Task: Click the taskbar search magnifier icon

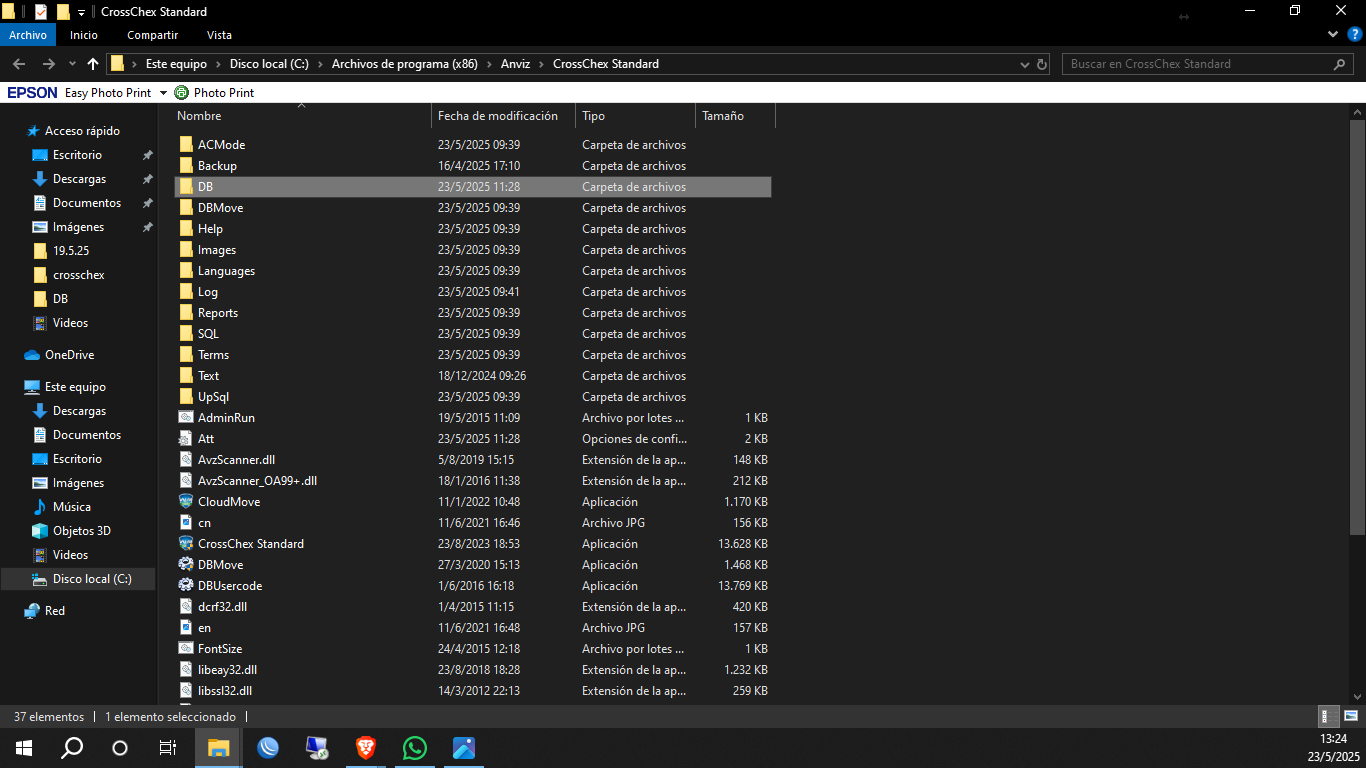Action: 72,748
